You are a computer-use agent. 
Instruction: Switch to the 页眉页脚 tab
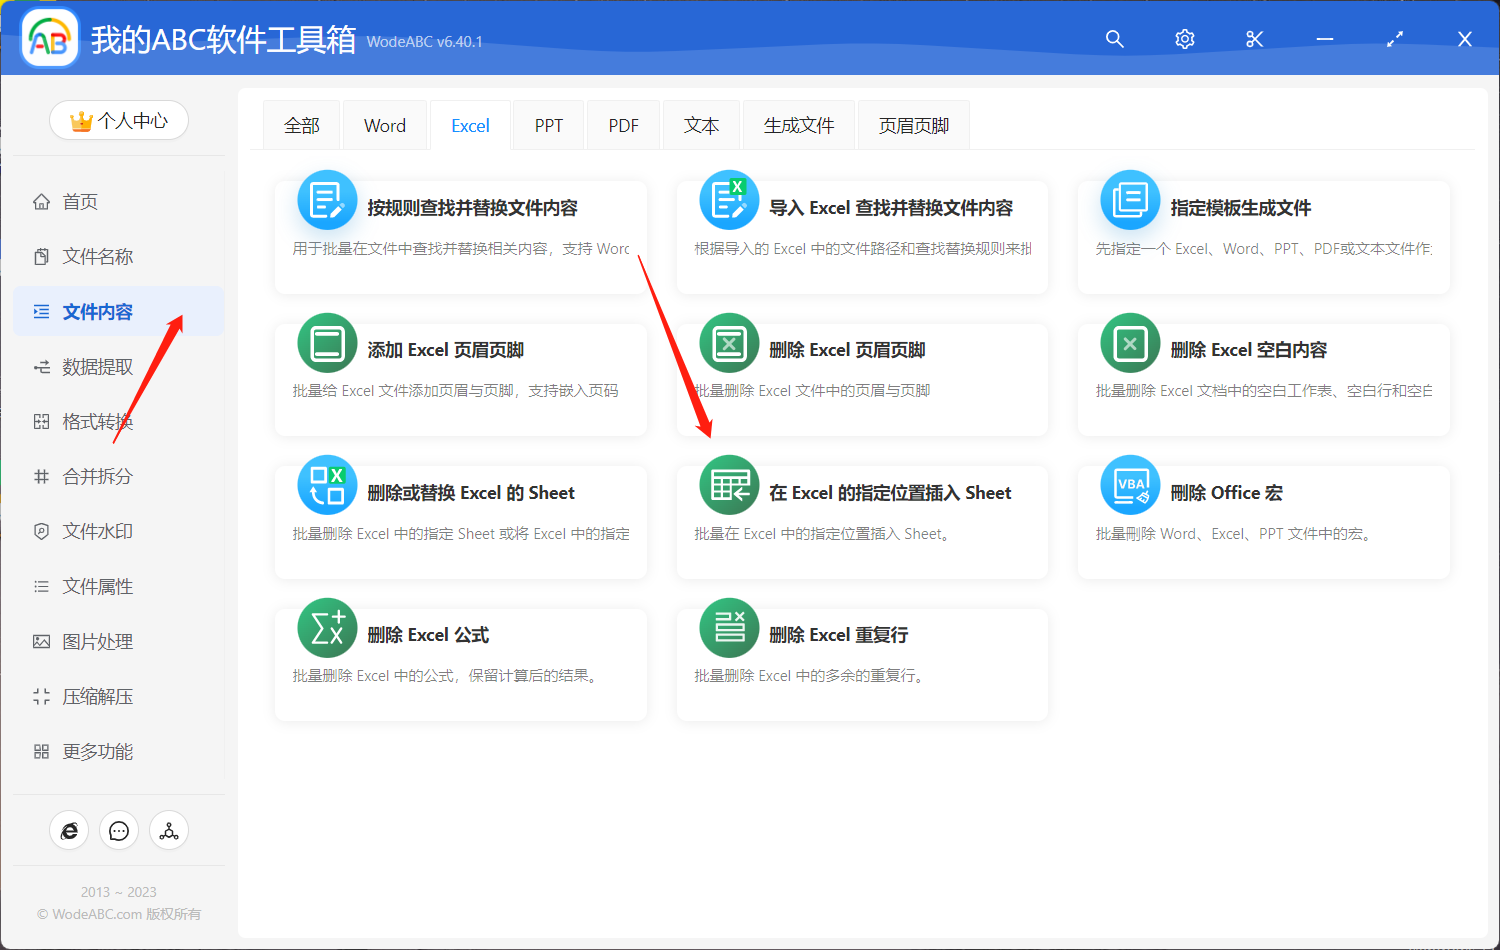(912, 124)
